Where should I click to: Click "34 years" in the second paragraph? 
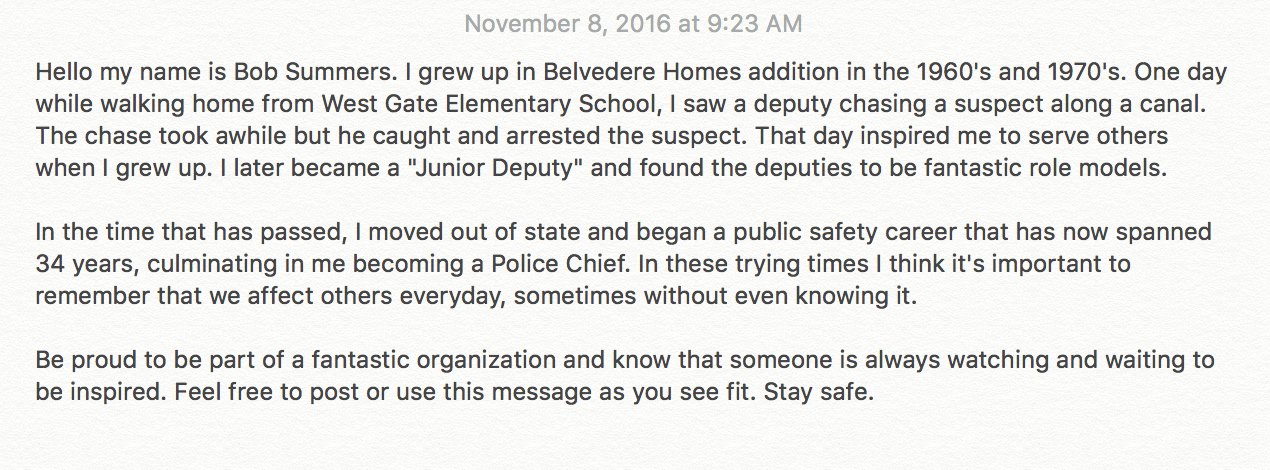coord(76,262)
